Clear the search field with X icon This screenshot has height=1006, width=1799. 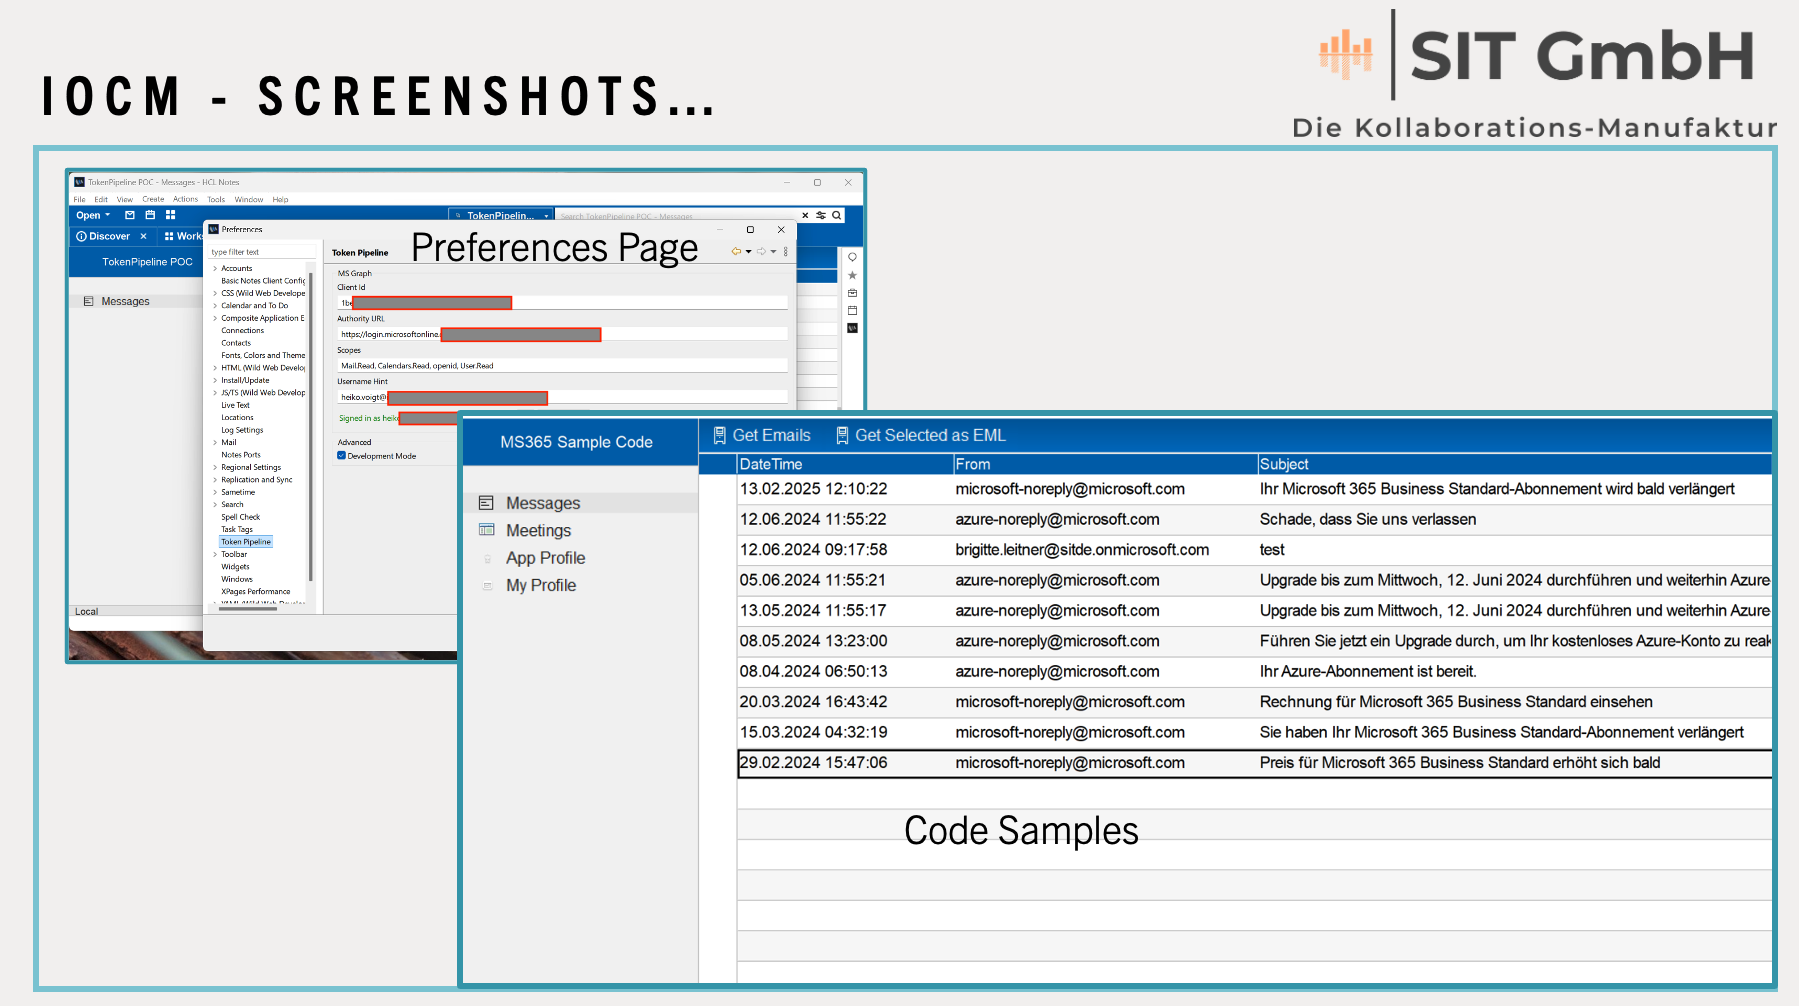pyautogui.click(x=805, y=215)
